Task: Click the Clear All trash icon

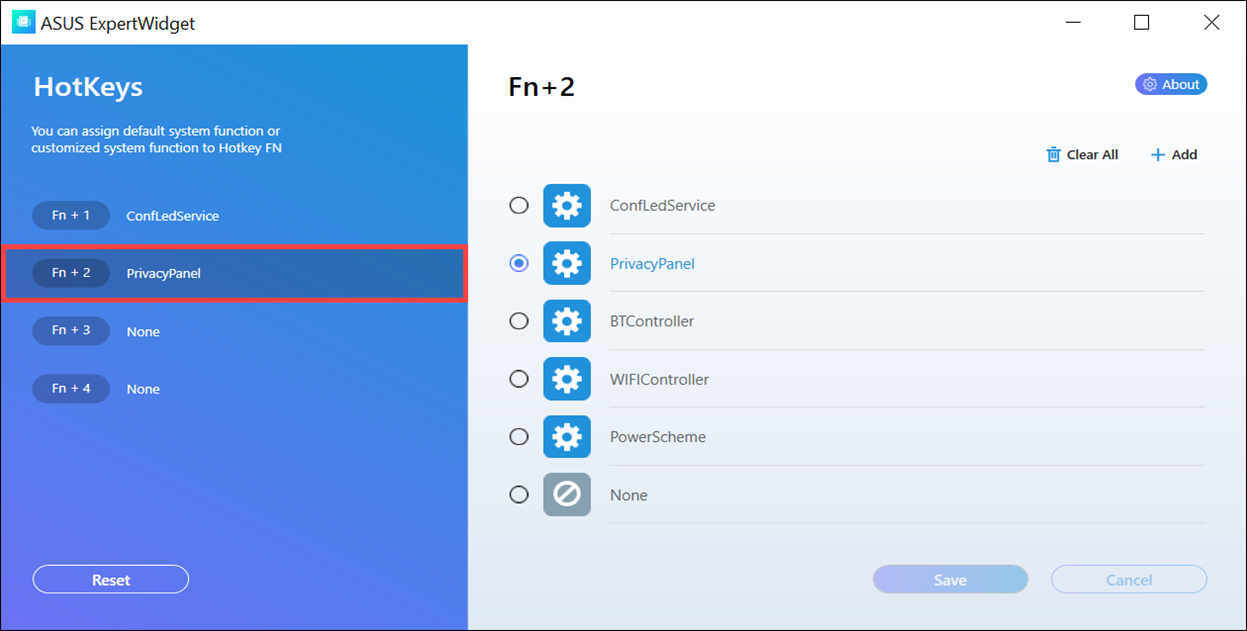Action: coord(1053,154)
